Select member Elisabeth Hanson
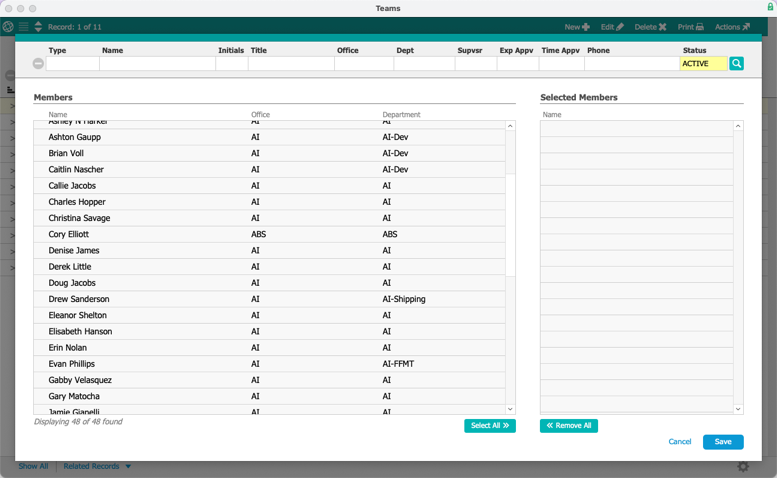The width and height of the screenshot is (777, 478). tap(270, 331)
